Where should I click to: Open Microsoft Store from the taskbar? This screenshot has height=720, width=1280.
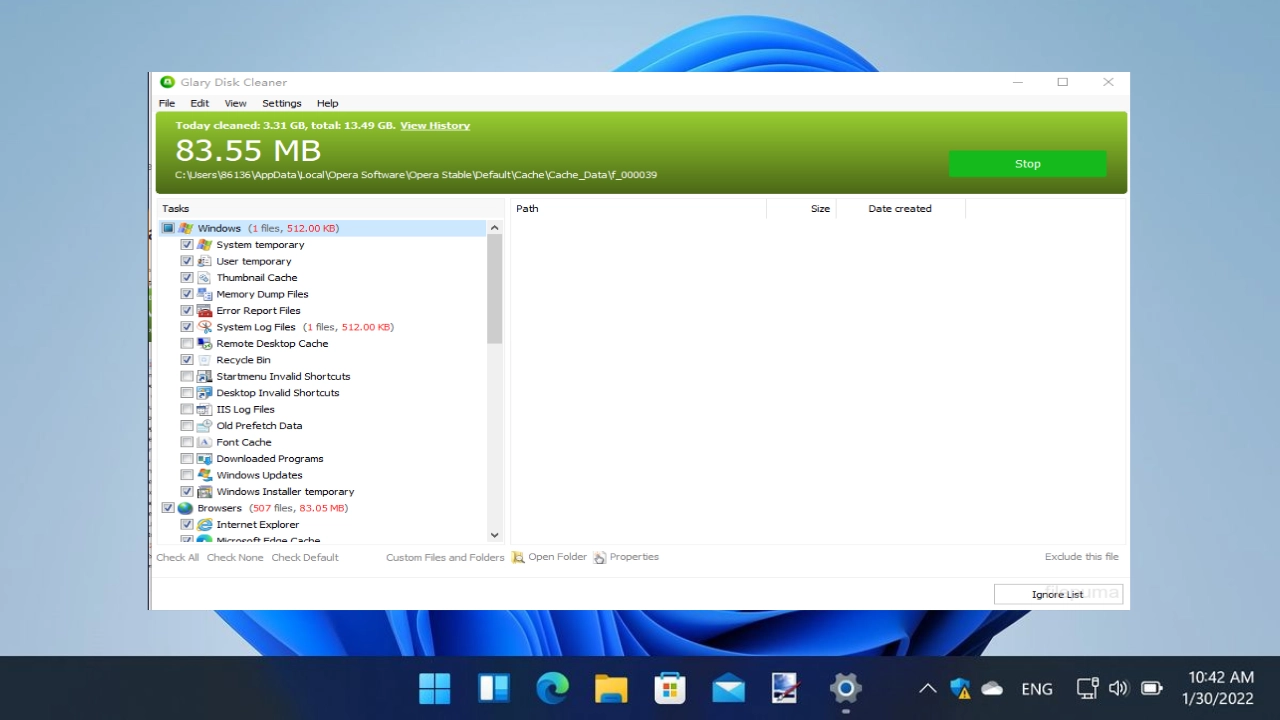point(670,688)
